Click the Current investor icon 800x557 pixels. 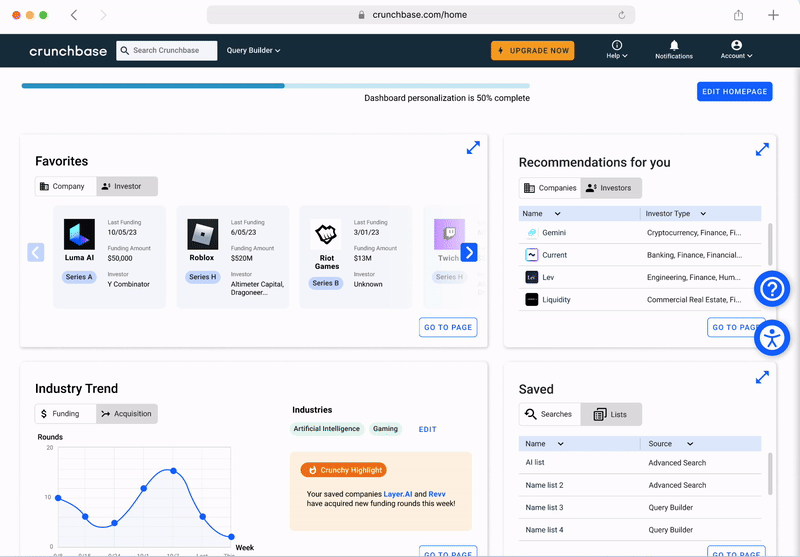(x=532, y=255)
